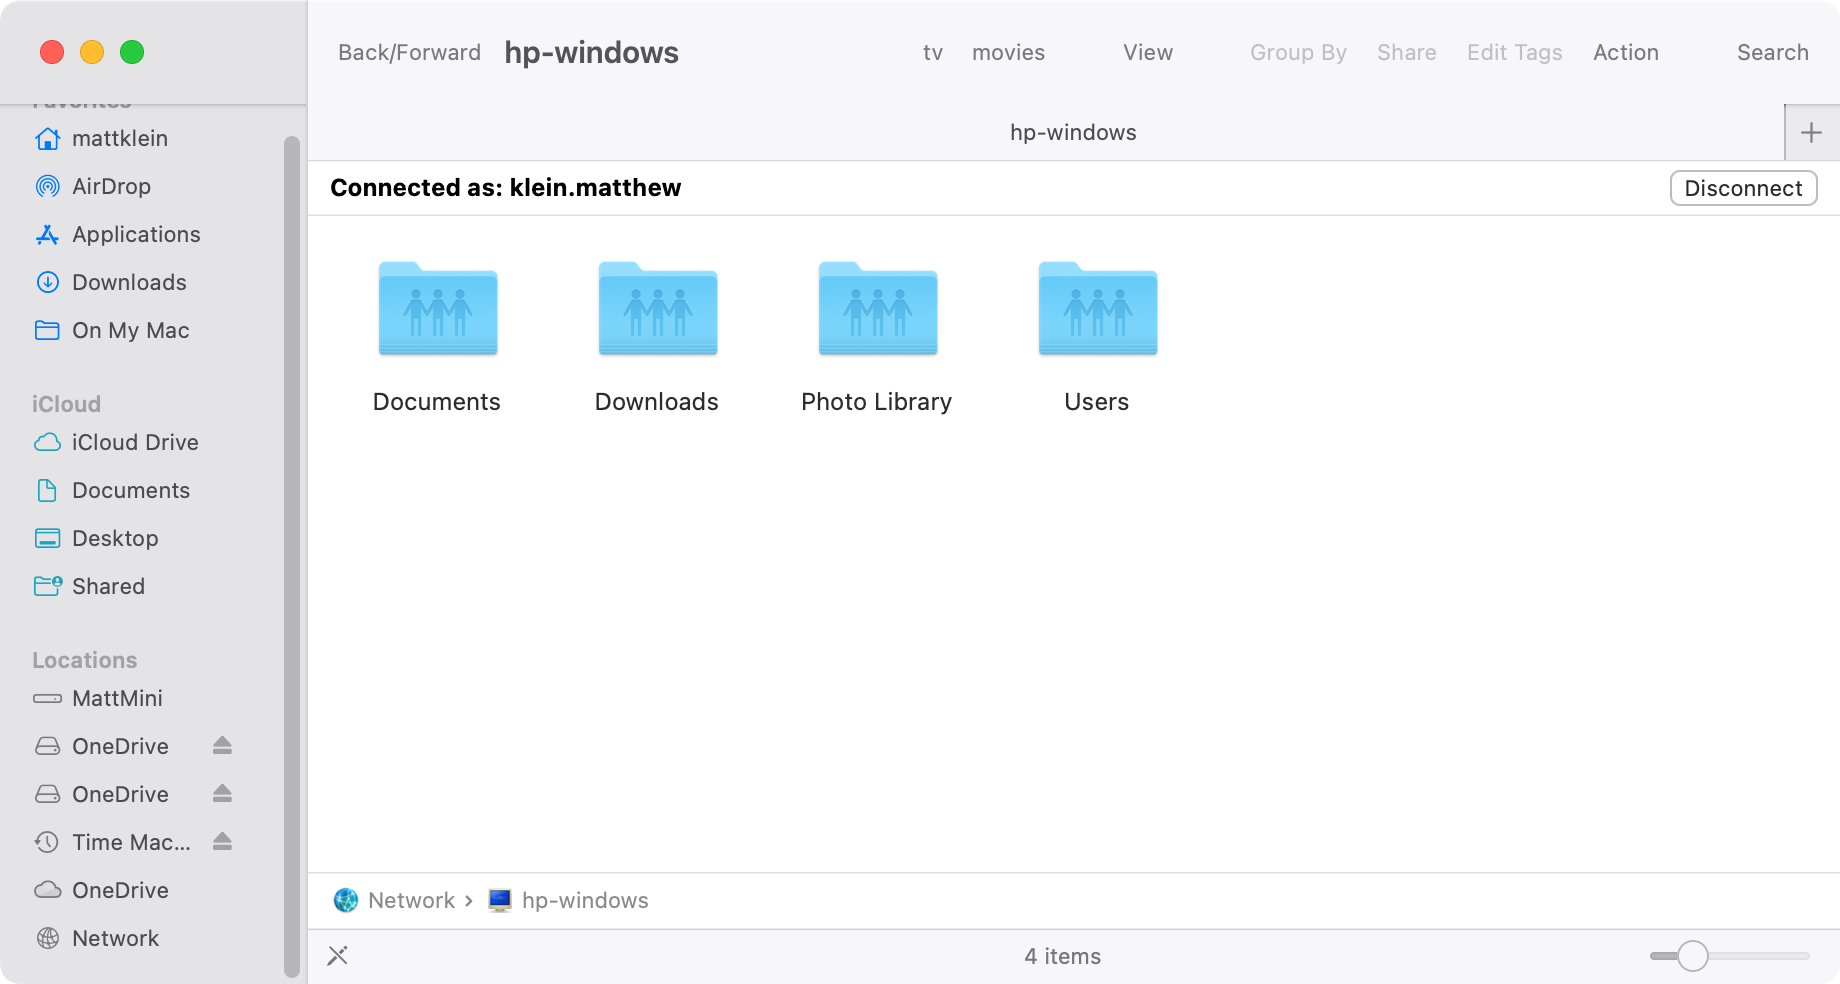
Task: Select iCloud Drive in the sidebar
Action: pyautogui.click(x=134, y=443)
